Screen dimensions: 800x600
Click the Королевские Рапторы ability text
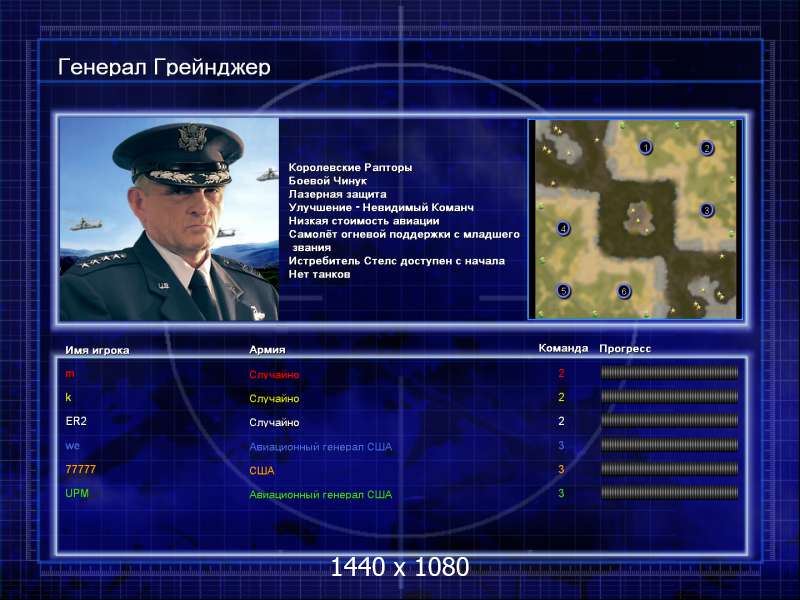[x=351, y=167]
